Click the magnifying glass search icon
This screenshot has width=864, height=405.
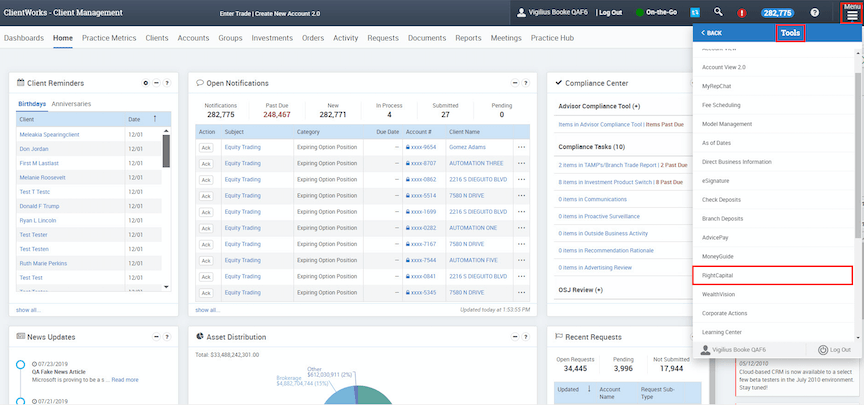718,12
